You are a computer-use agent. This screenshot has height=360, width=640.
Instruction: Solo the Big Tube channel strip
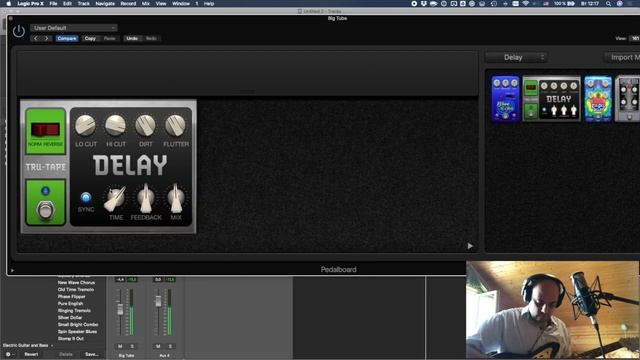click(132, 346)
